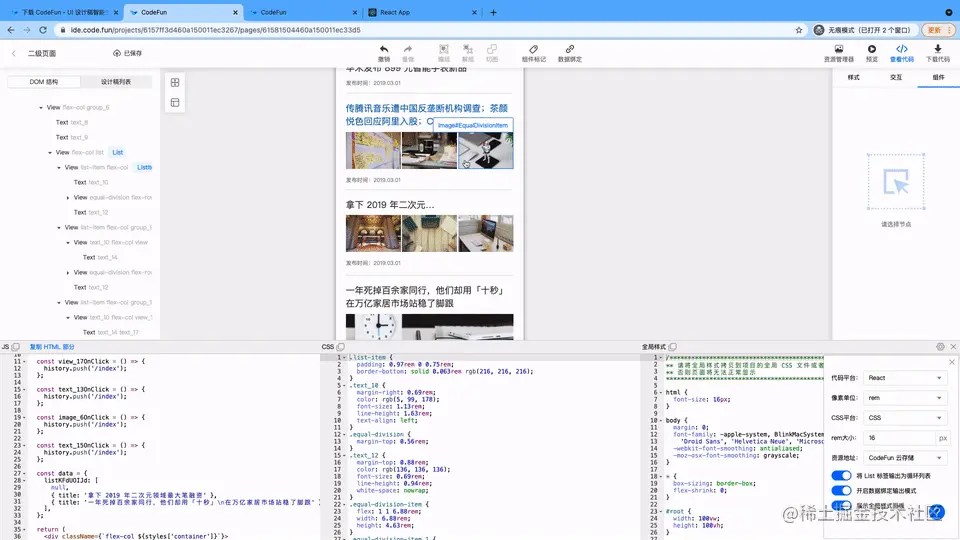
Task: Click the download code (下载代码) icon
Action: tap(937, 50)
